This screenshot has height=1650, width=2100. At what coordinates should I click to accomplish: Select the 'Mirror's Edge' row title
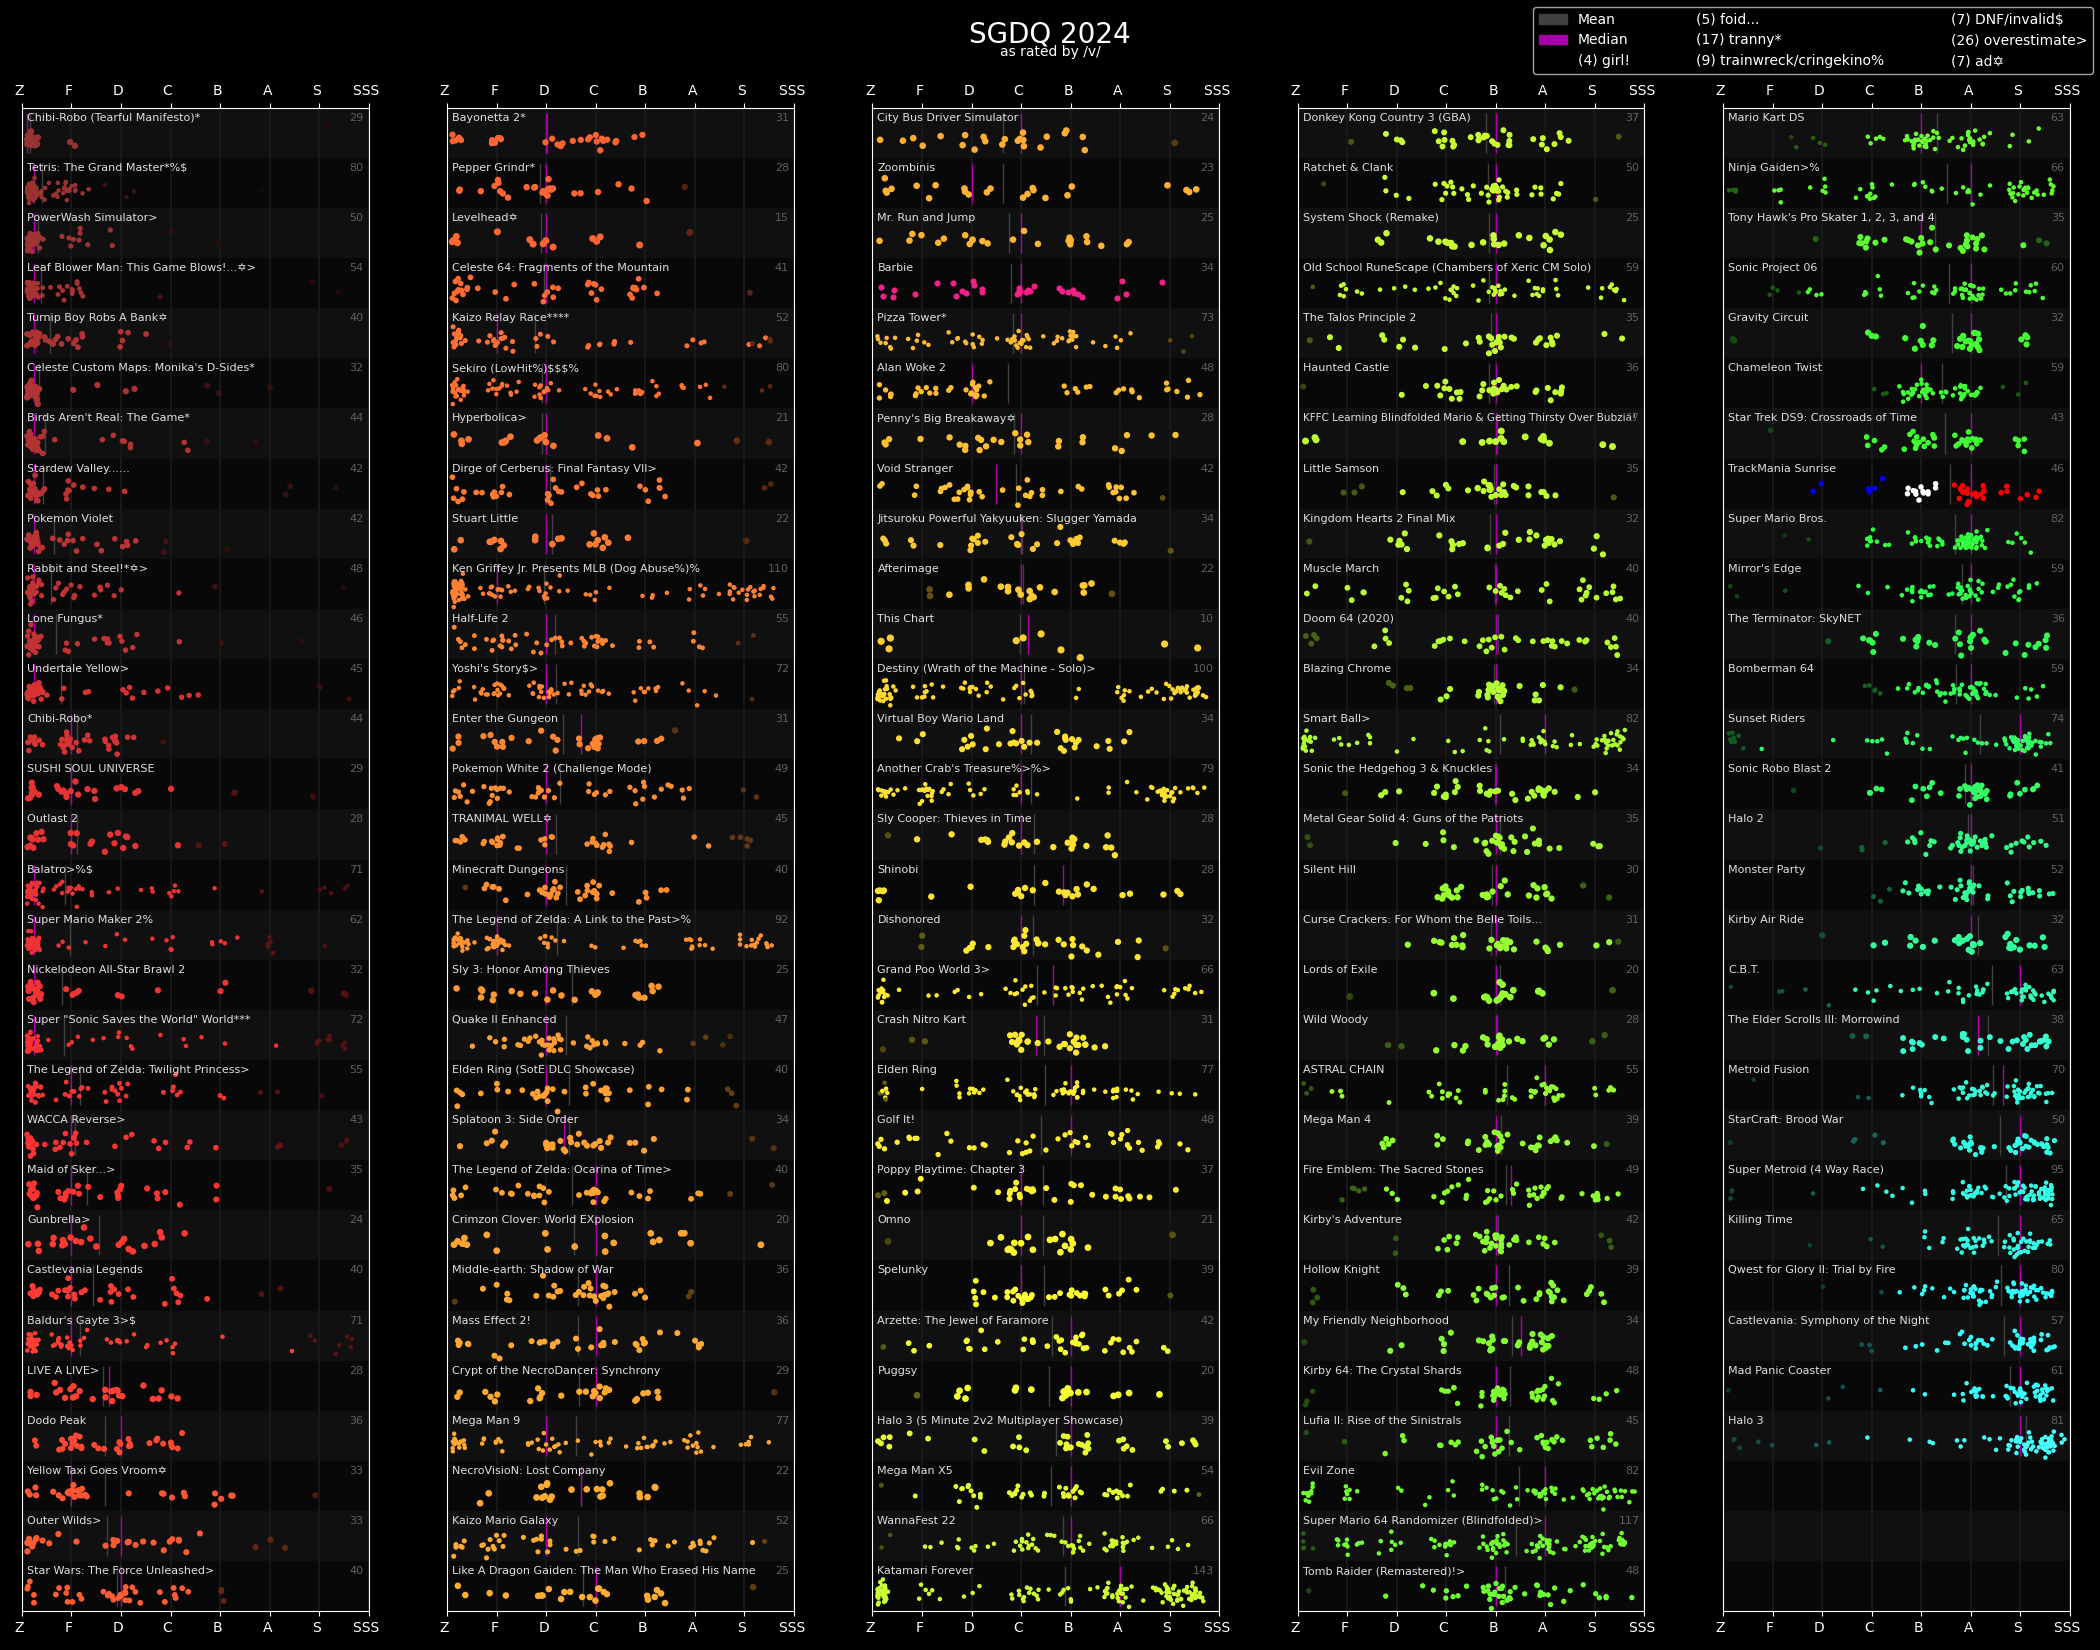click(x=1764, y=568)
